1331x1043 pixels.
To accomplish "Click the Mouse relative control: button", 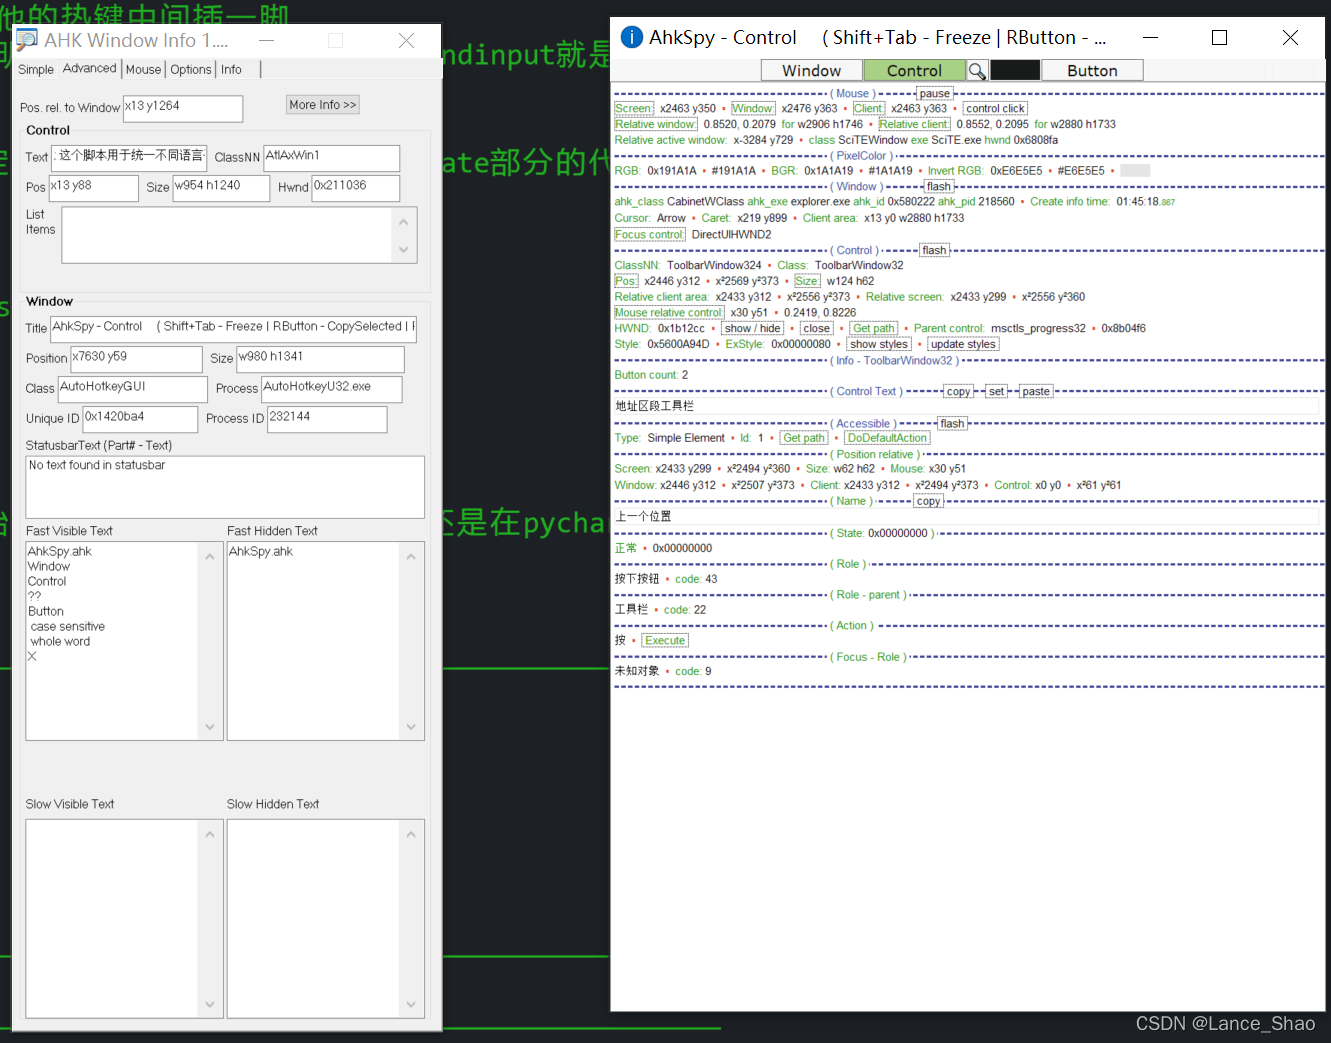I will click(x=669, y=312).
